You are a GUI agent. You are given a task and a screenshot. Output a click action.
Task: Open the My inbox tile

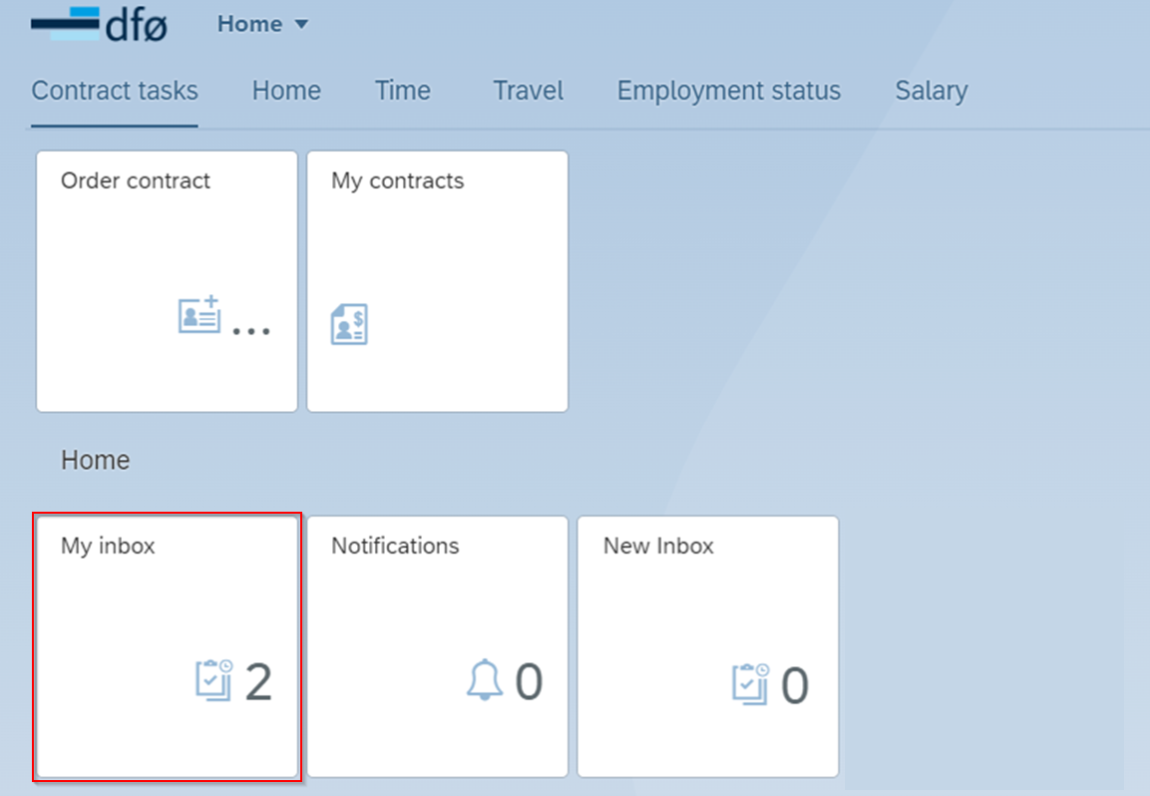[x=167, y=646]
